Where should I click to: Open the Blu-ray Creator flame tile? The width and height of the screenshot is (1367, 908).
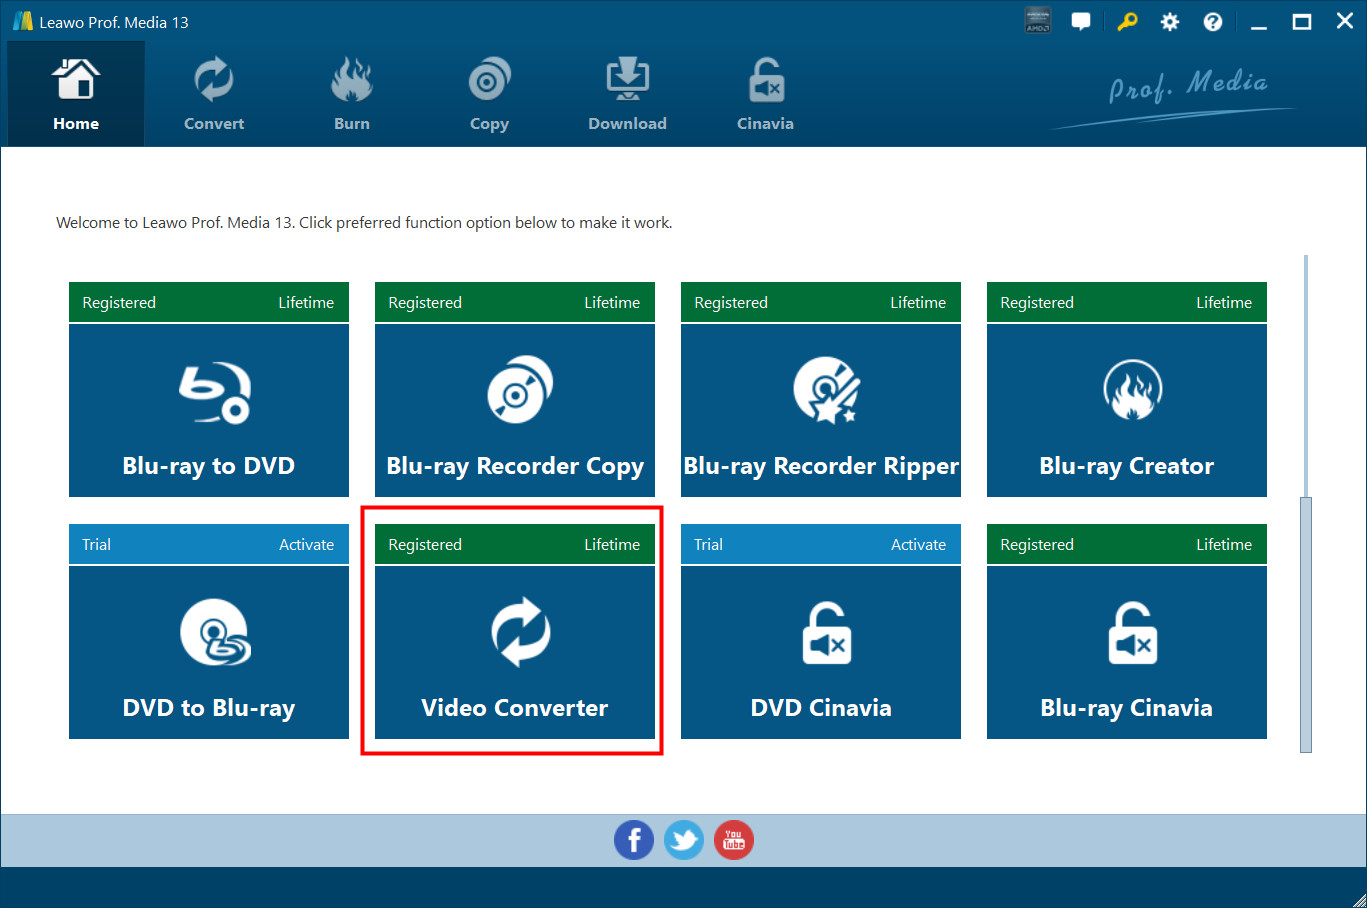pyautogui.click(x=1126, y=410)
